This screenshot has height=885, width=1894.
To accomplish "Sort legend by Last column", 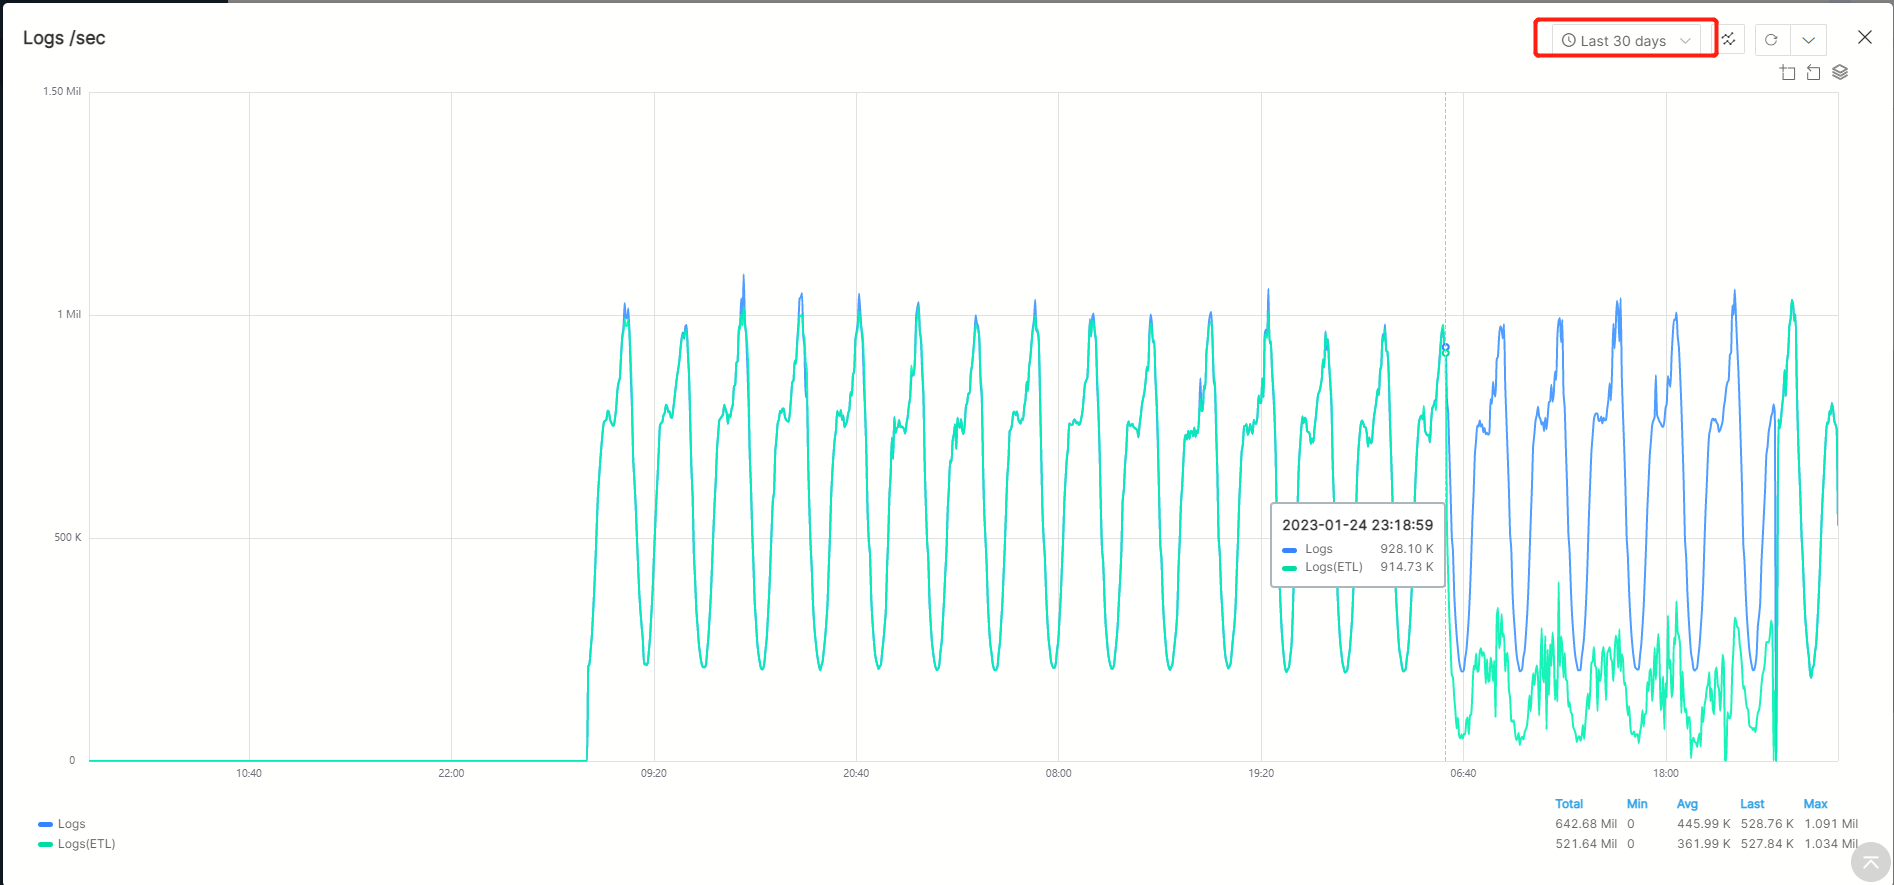I will (x=1752, y=804).
